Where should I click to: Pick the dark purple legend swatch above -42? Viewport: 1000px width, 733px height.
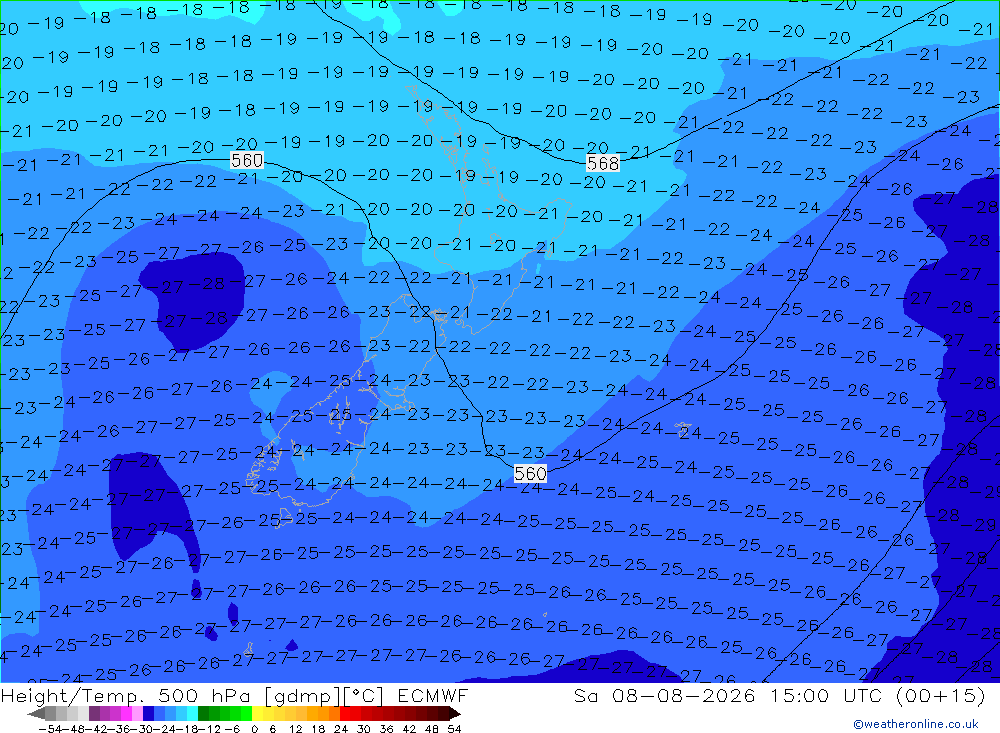pyautogui.click(x=94, y=714)
